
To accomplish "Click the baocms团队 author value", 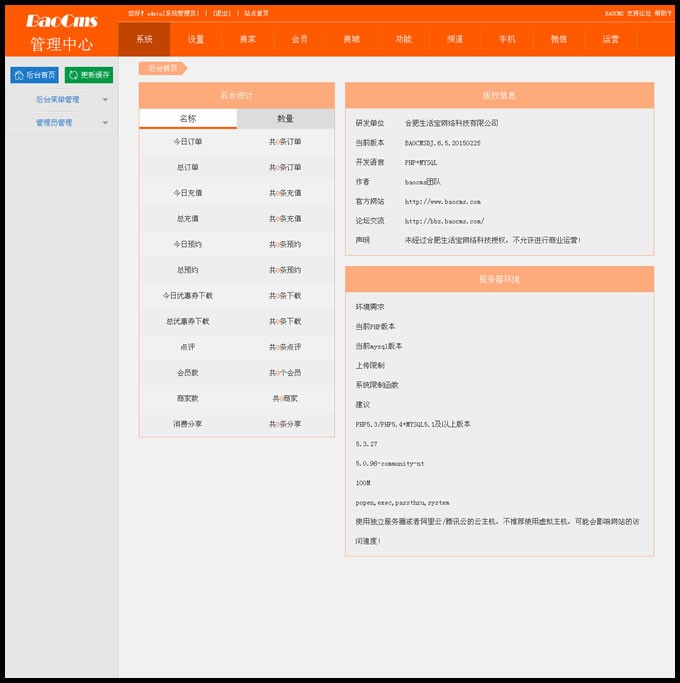I will [423, 182].
